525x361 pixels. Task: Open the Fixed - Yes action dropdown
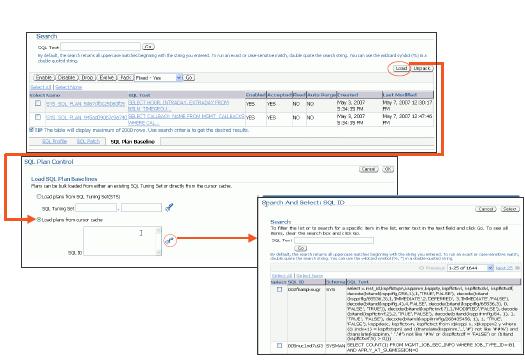click(x=158, y=77)
